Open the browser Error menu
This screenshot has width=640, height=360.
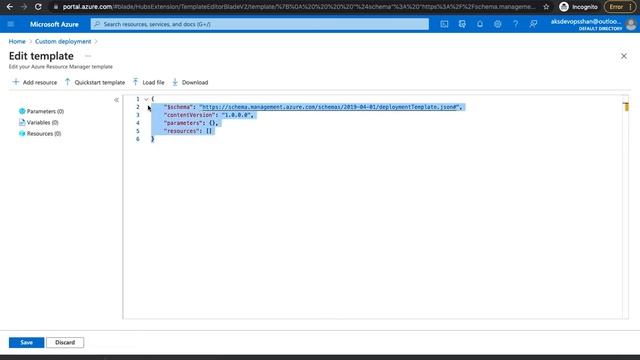click(619, 7)
